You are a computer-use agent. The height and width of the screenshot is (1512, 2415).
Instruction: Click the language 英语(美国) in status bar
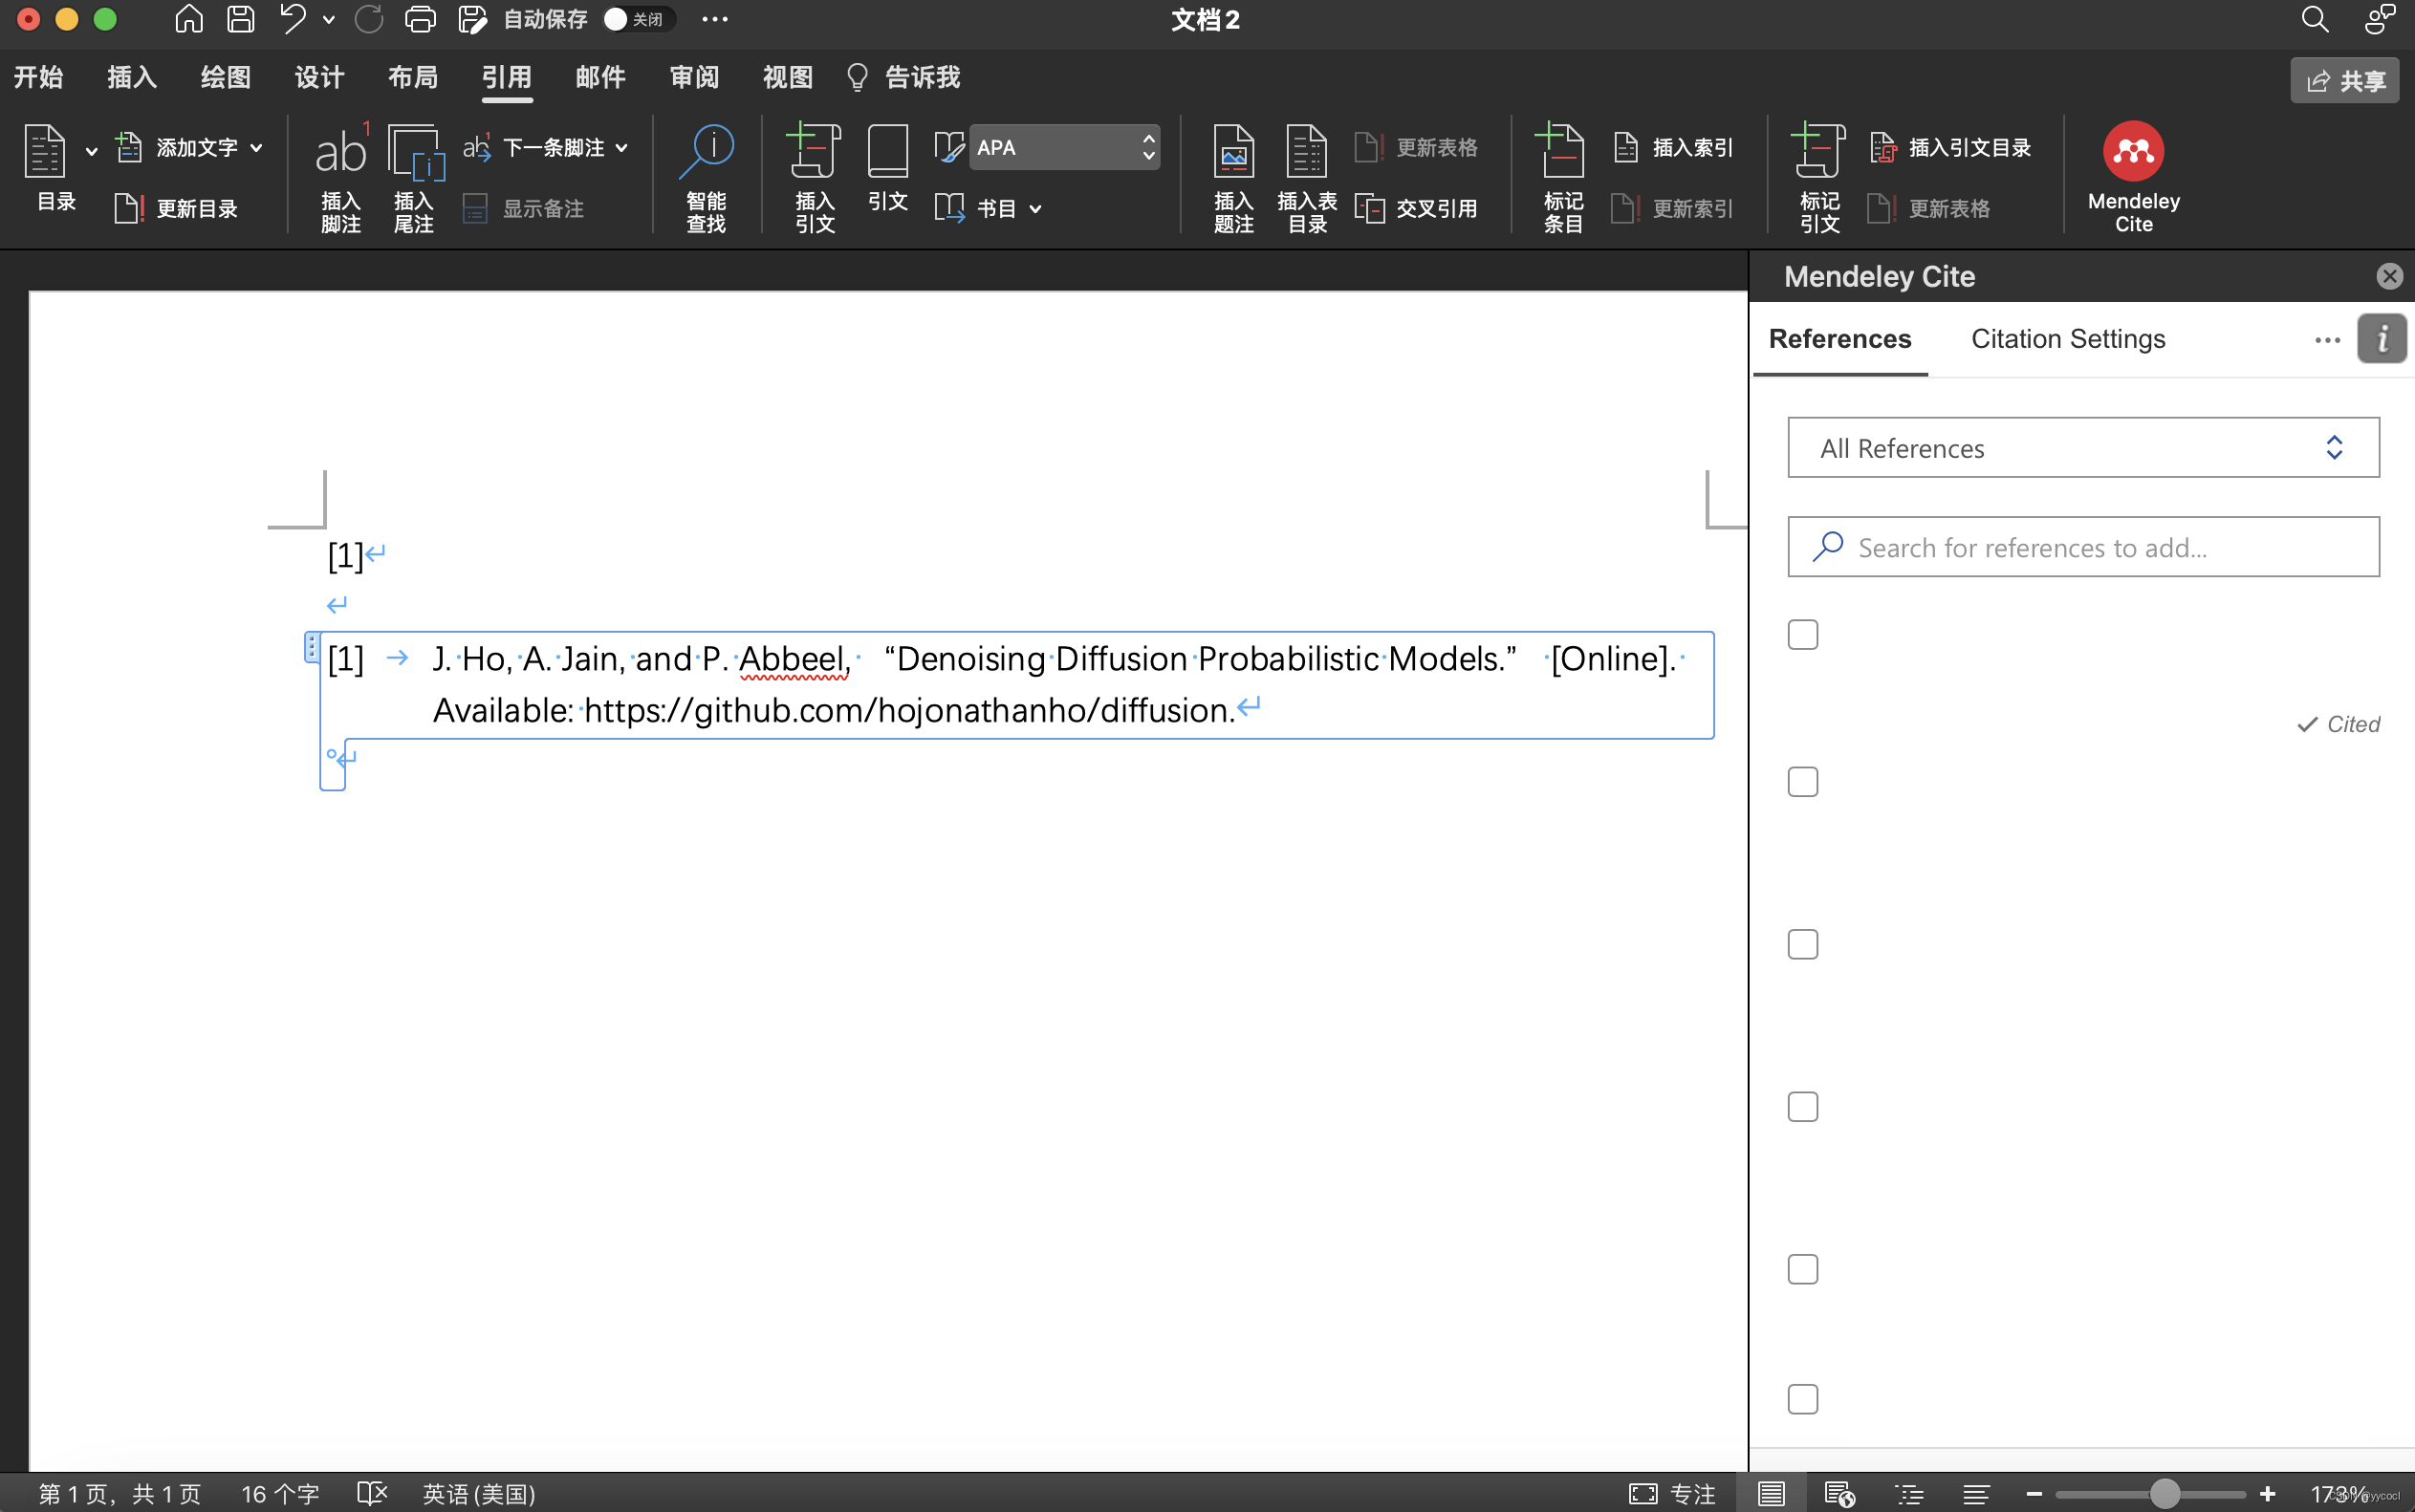tap(479, 1494)
